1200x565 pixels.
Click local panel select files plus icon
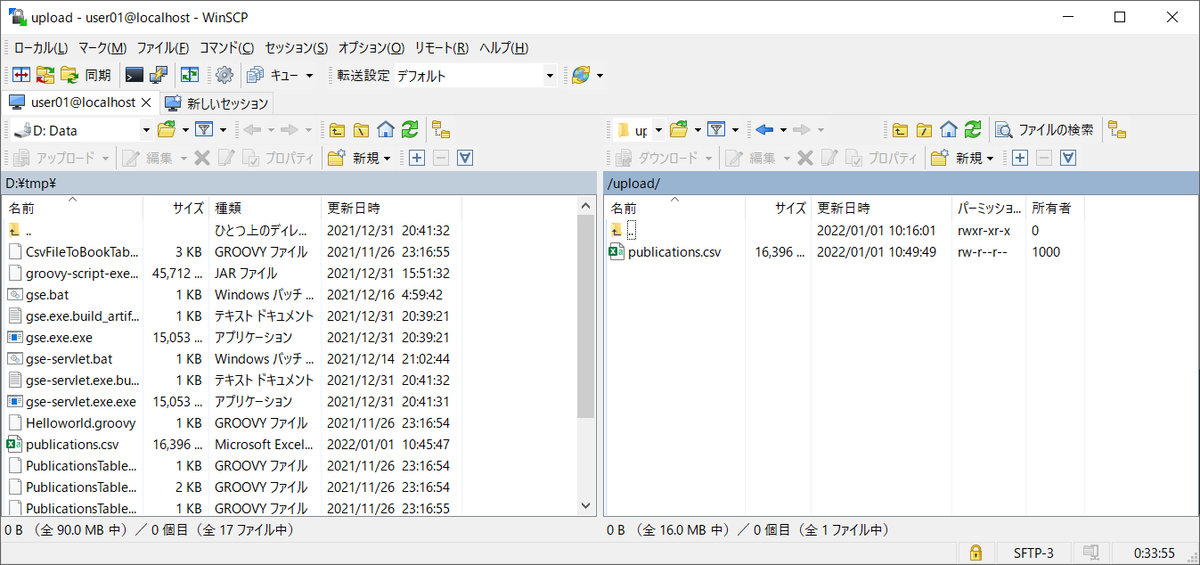(417, 157)
